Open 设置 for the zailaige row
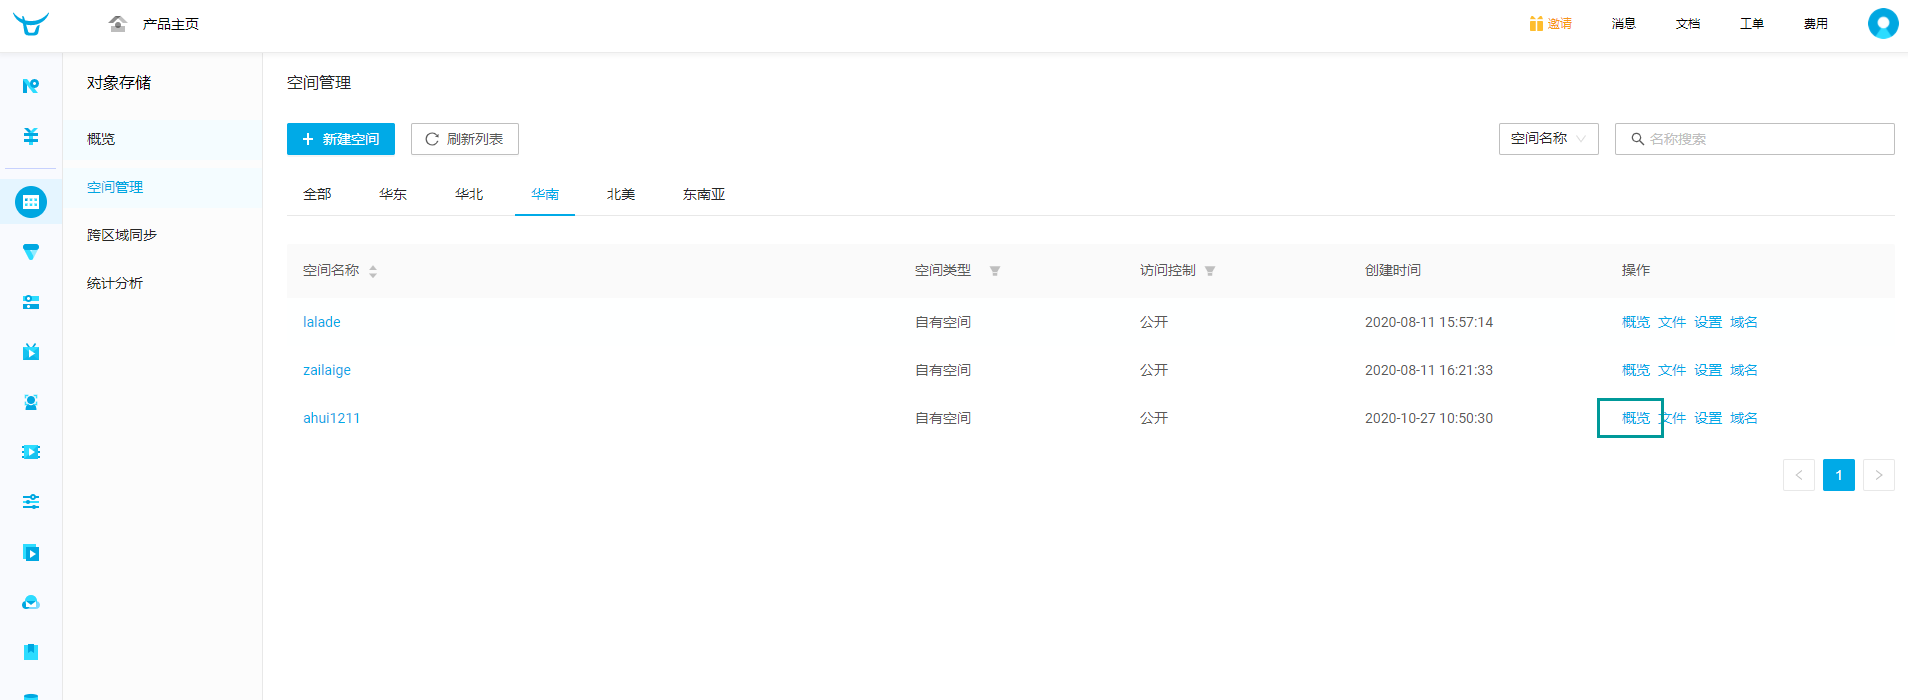Screen dimensions: 1908x700 [x=1708, y=370]
